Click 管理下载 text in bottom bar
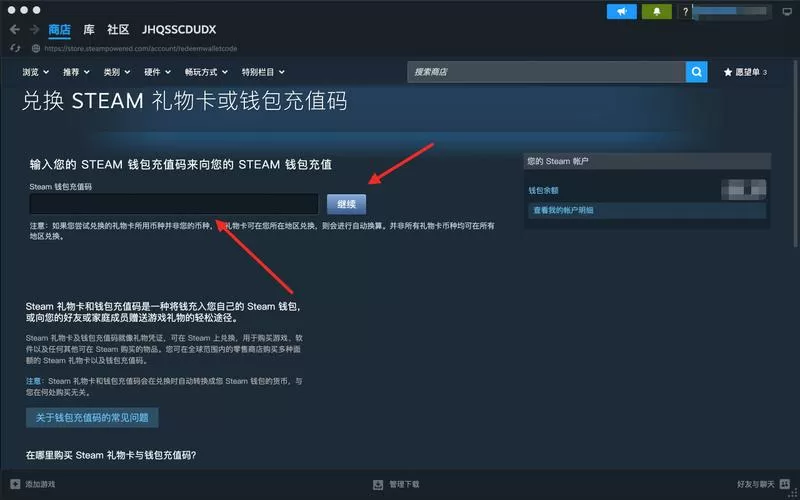 coord(404,484)
